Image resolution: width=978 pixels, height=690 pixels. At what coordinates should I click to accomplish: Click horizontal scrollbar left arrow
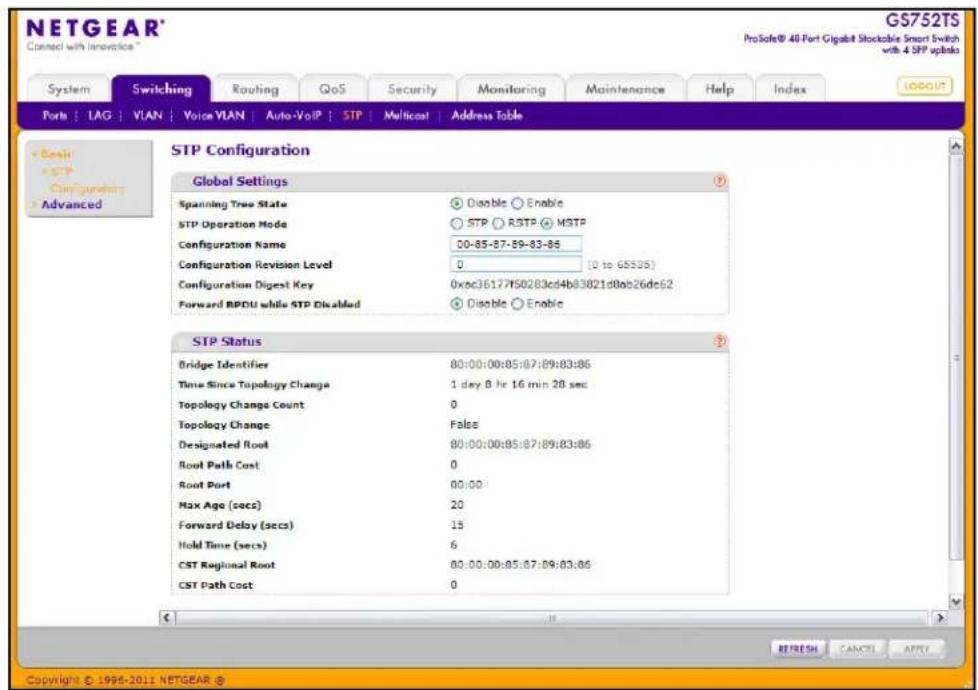[167, 618]
